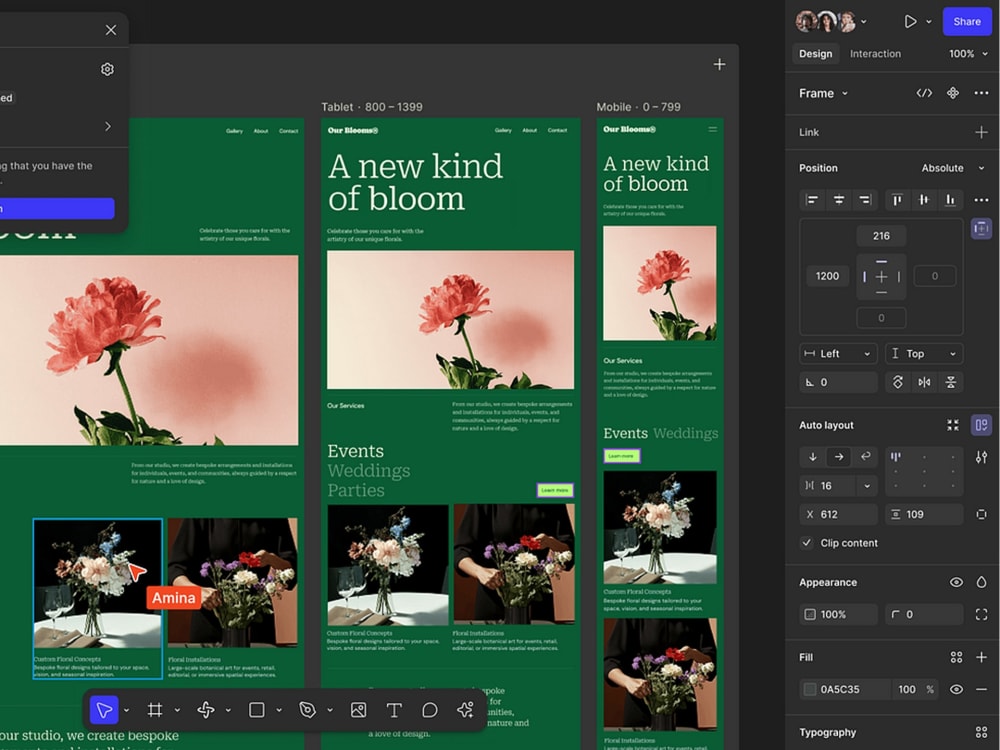This screenshot has width=1000, height=750.
Task: Align left edges icon
Action: point(812,200)
